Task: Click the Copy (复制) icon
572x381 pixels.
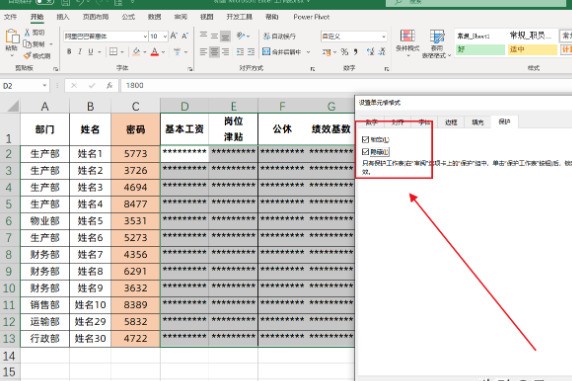Action: (27, 44)
